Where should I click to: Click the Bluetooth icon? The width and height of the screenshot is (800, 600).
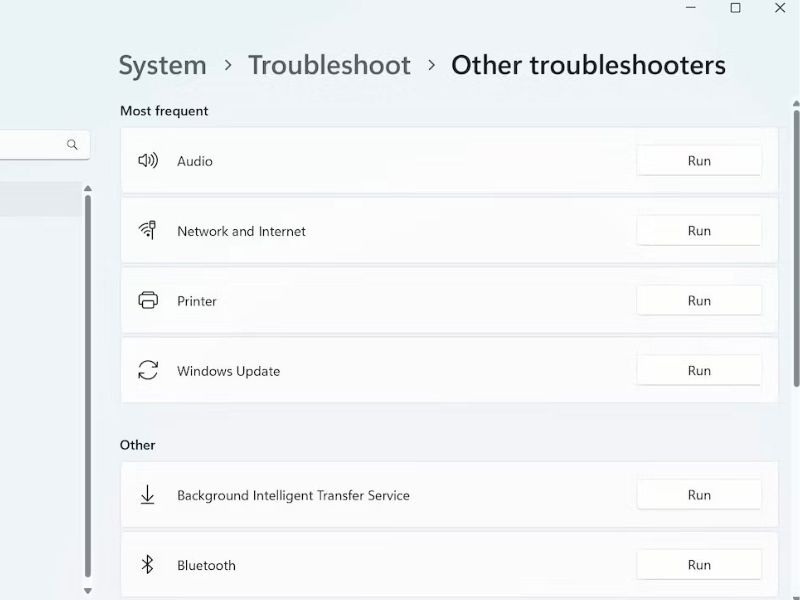pos(147,564)
